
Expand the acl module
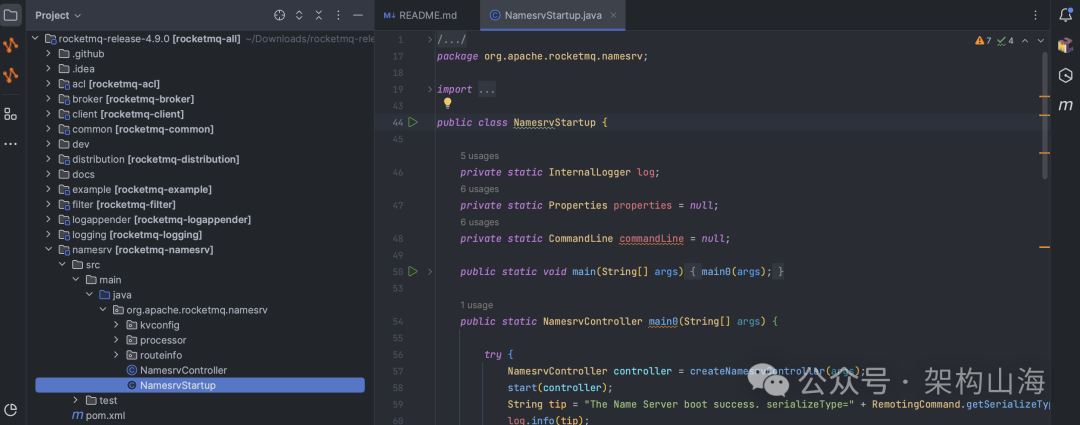[48, 84]
